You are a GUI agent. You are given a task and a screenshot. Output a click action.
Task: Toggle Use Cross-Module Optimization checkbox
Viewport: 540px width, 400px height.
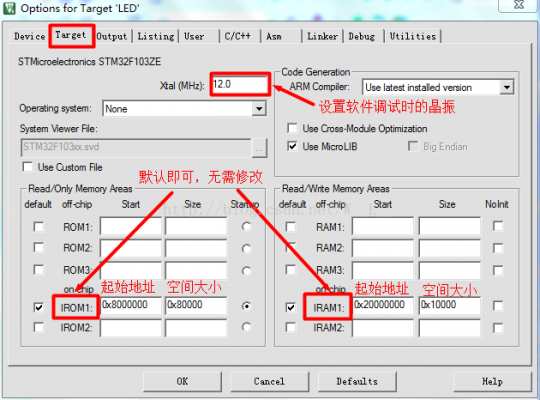tap(292, 128)
